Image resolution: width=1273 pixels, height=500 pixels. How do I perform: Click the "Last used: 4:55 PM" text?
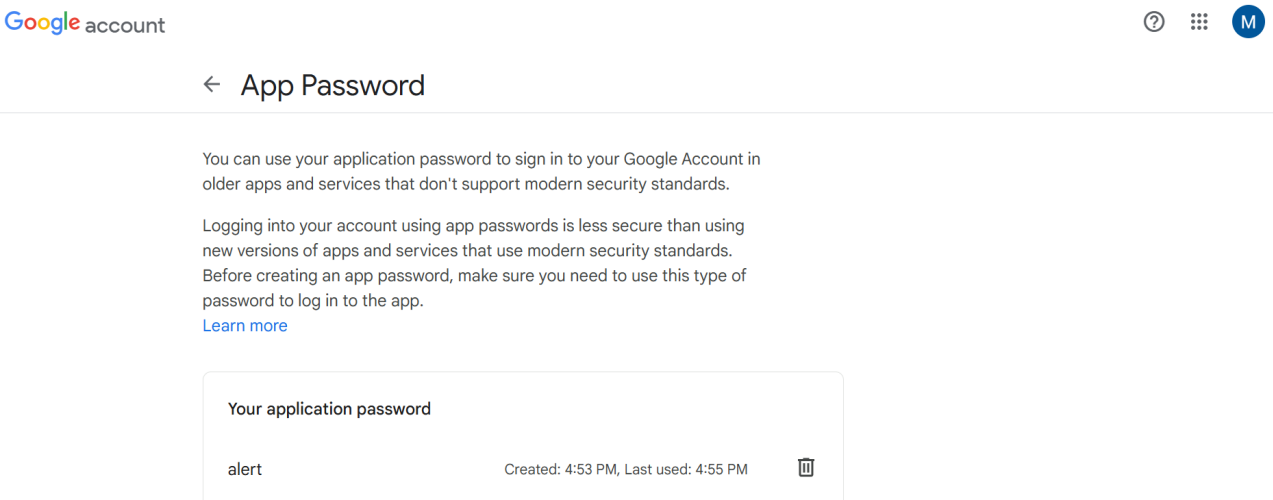[686, 469]
